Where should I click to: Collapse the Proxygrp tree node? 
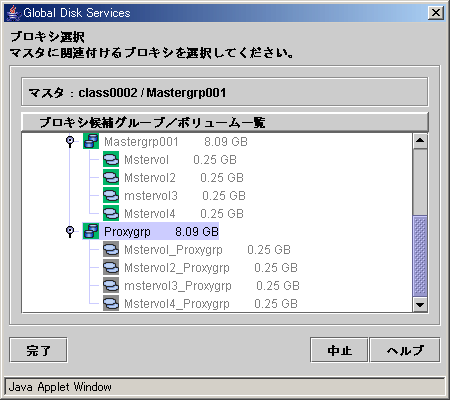coord(70,231)
